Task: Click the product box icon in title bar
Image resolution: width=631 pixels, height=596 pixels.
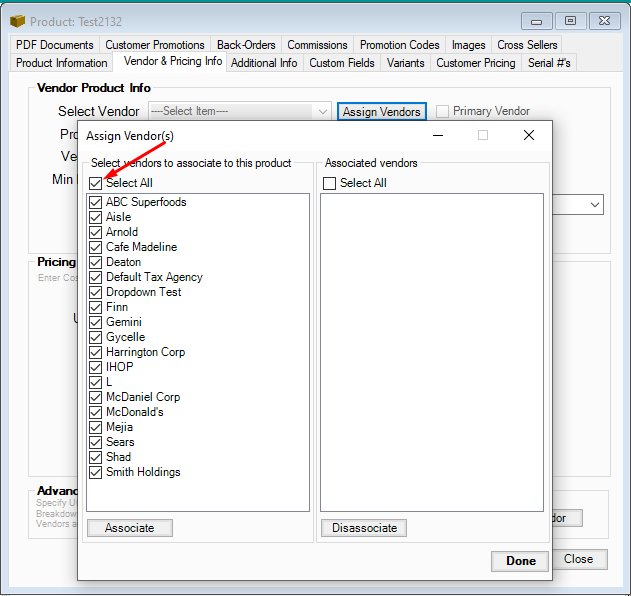Action: tap(17, 21)
